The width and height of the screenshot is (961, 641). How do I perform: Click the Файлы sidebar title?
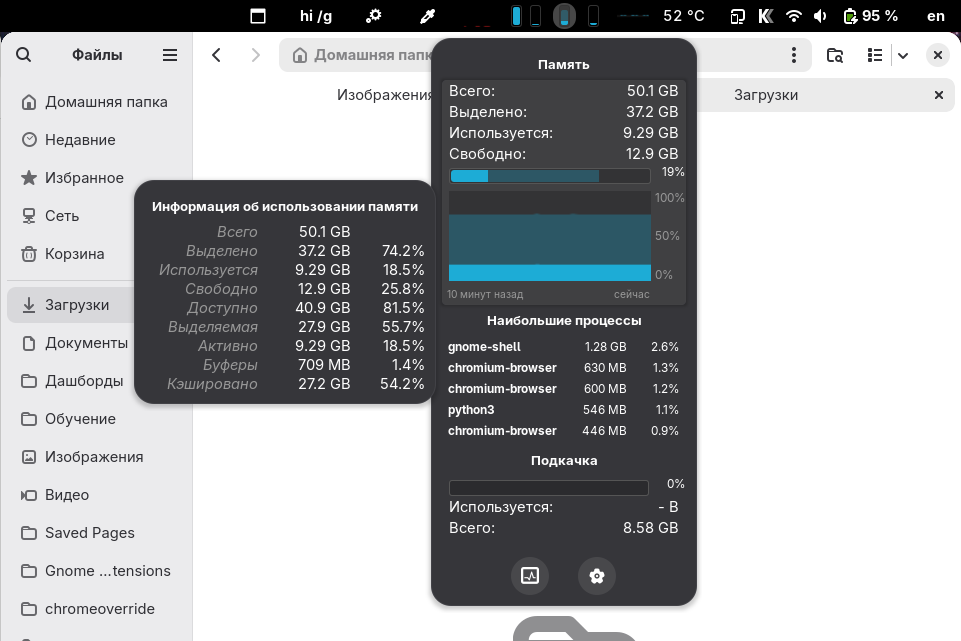point(97,55)
